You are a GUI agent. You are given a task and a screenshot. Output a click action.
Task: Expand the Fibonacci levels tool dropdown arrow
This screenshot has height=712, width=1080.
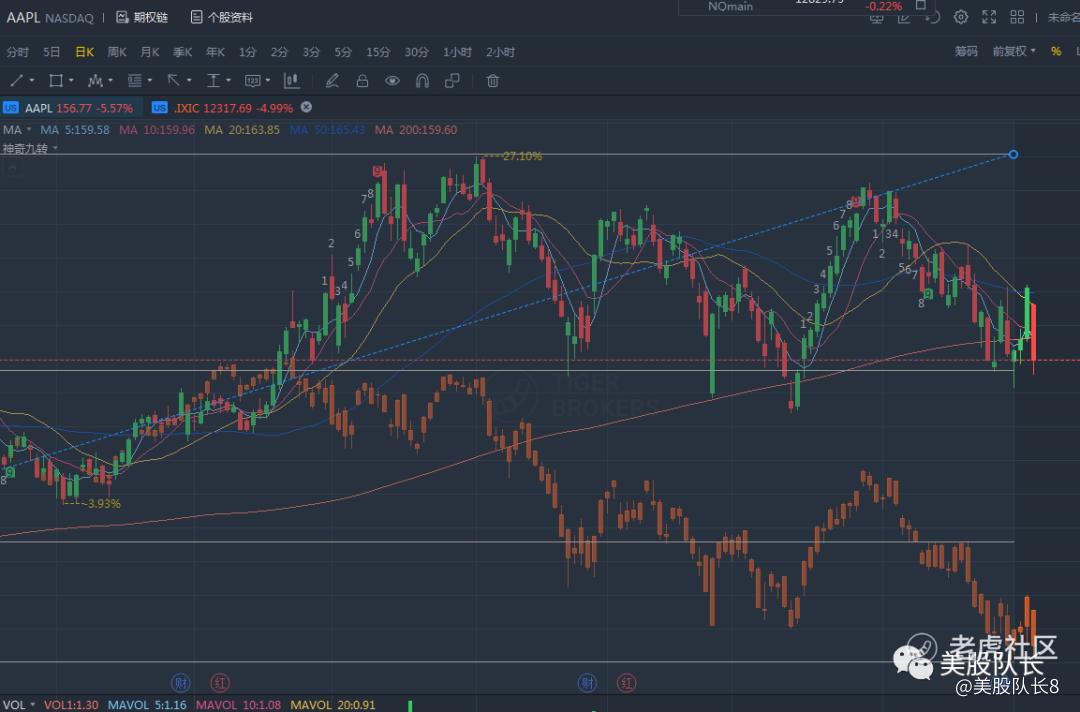tap(149, 81)
